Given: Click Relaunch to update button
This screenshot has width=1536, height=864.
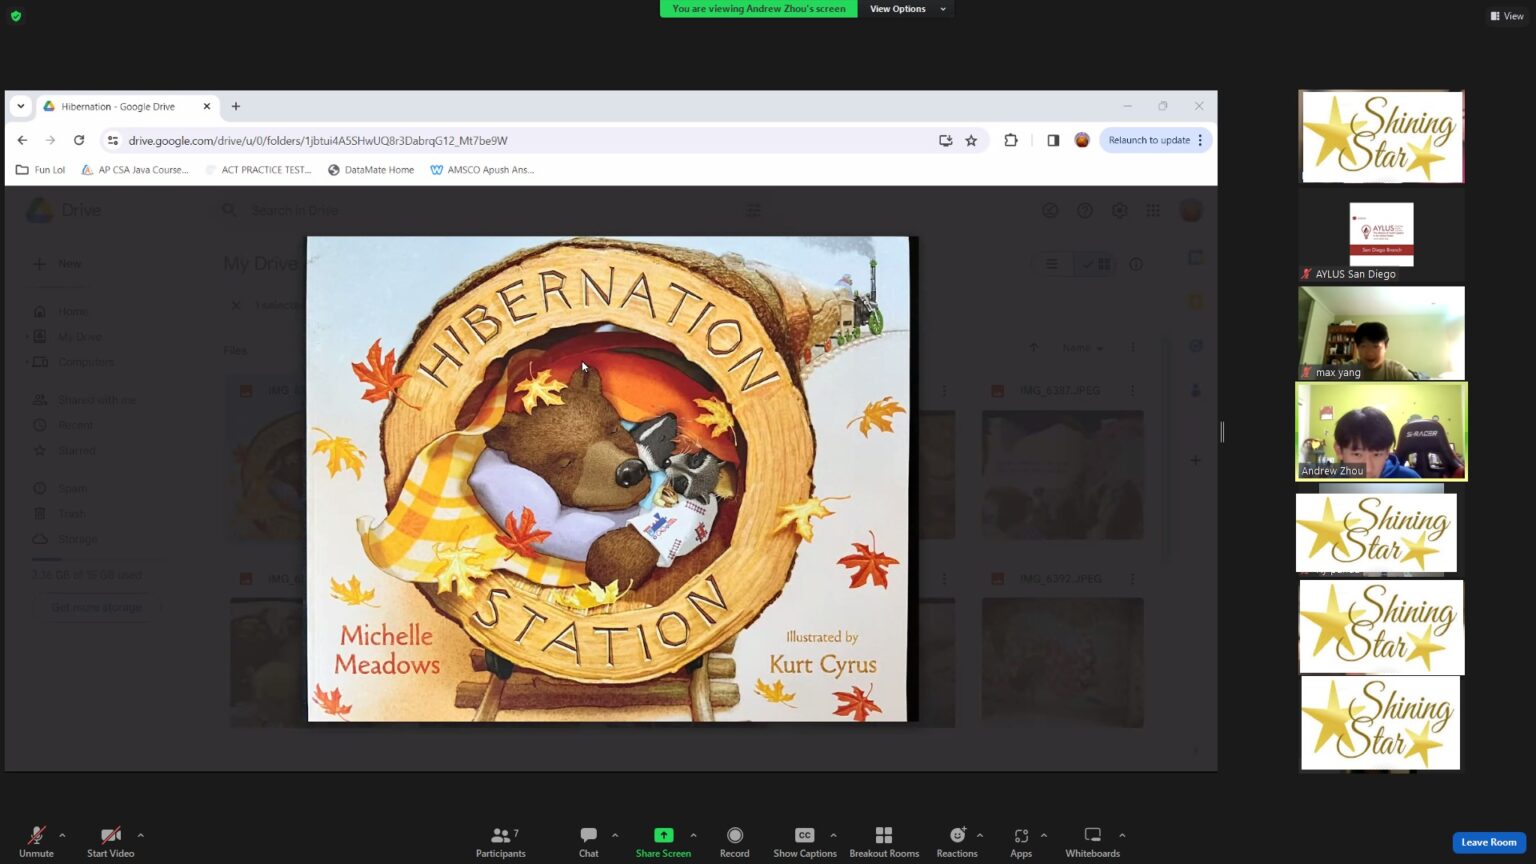Looking at the screenshot, I should [1156, 140].
